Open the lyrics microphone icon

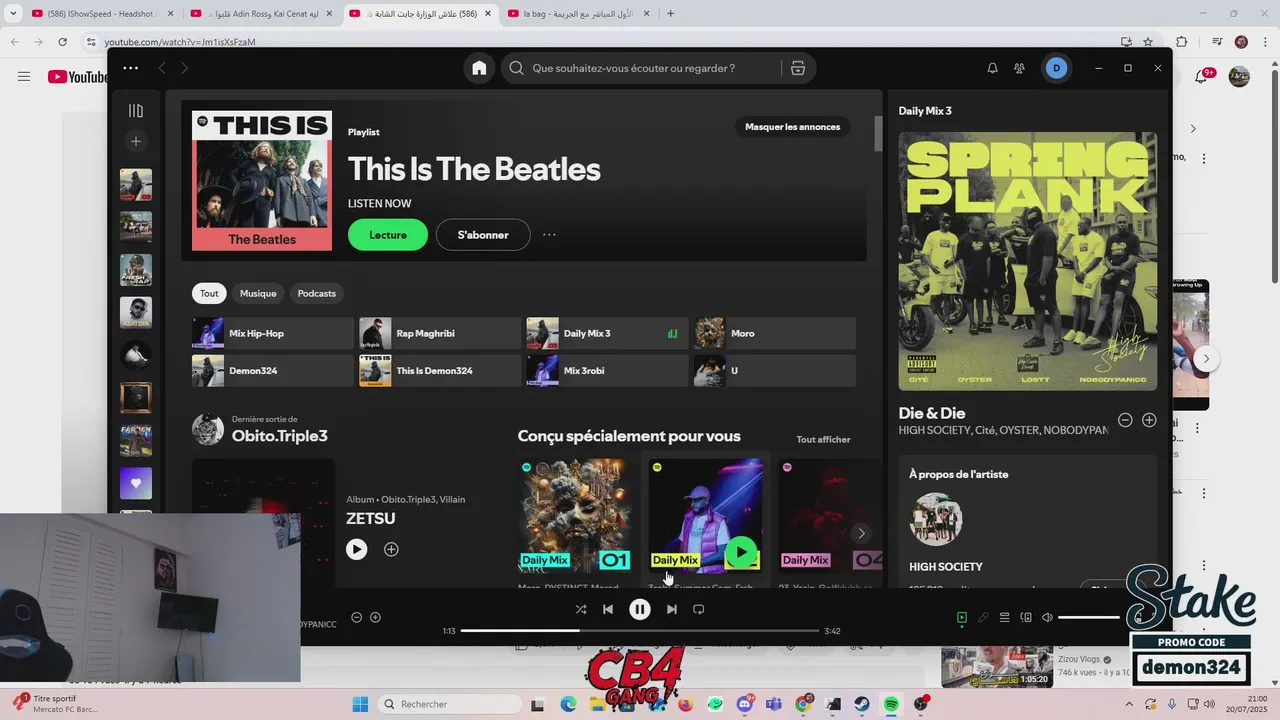coord(983,618)
